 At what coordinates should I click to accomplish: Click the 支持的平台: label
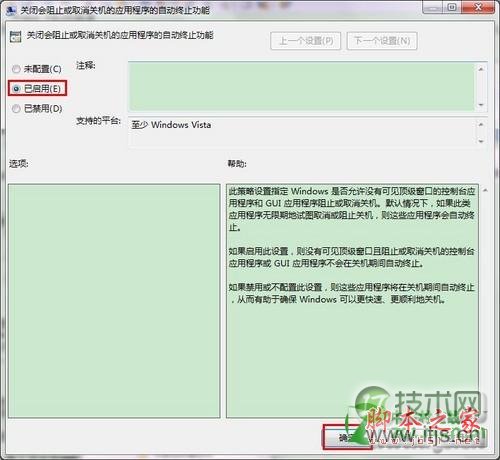tap(98, 121)
